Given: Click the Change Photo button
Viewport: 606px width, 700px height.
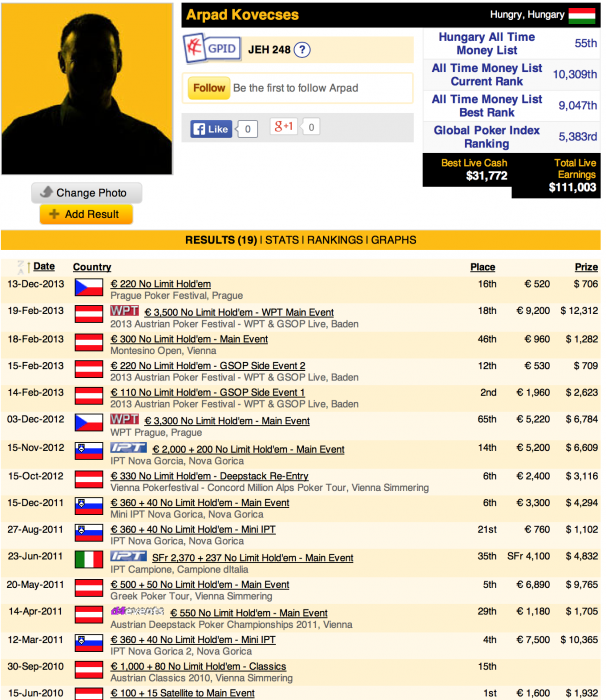Looking at the screenshot, I should point(87,193).
